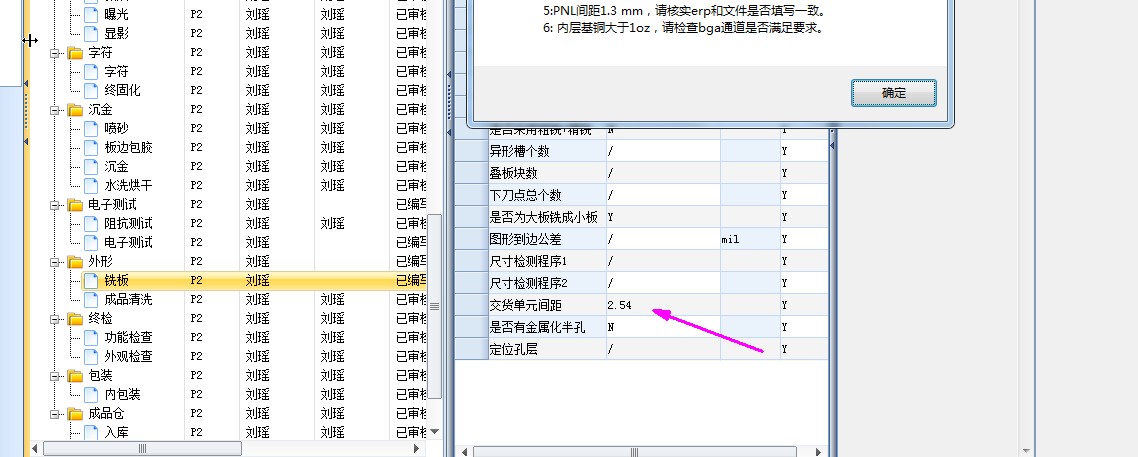
Task: Click the document icon of 终固化
Action: [91, 91]
